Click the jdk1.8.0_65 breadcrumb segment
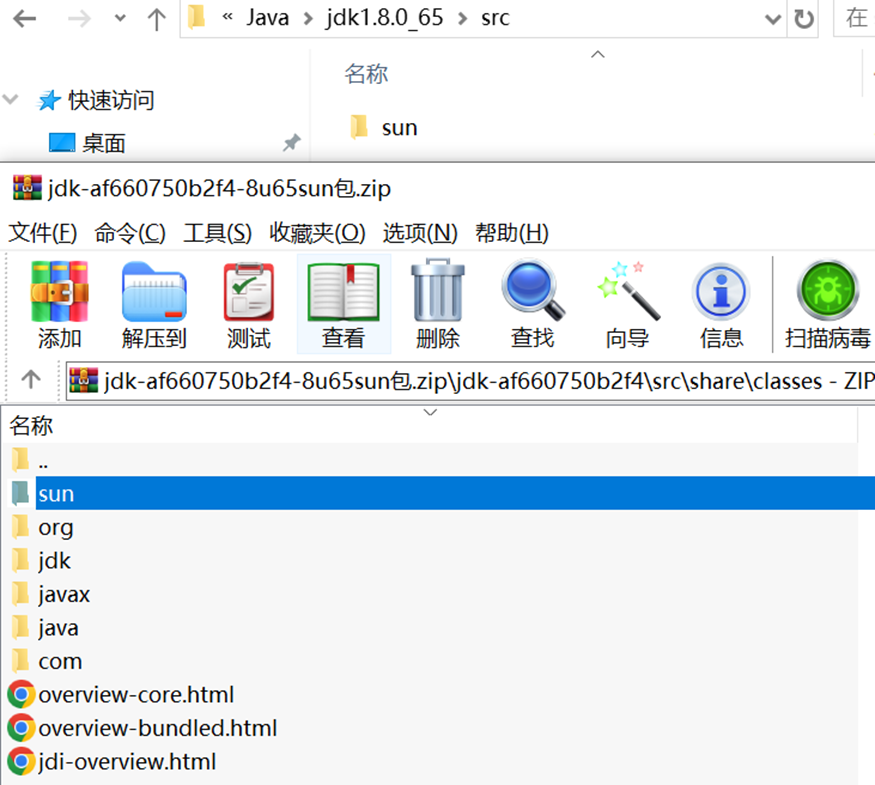 click(x=385, y=18)
